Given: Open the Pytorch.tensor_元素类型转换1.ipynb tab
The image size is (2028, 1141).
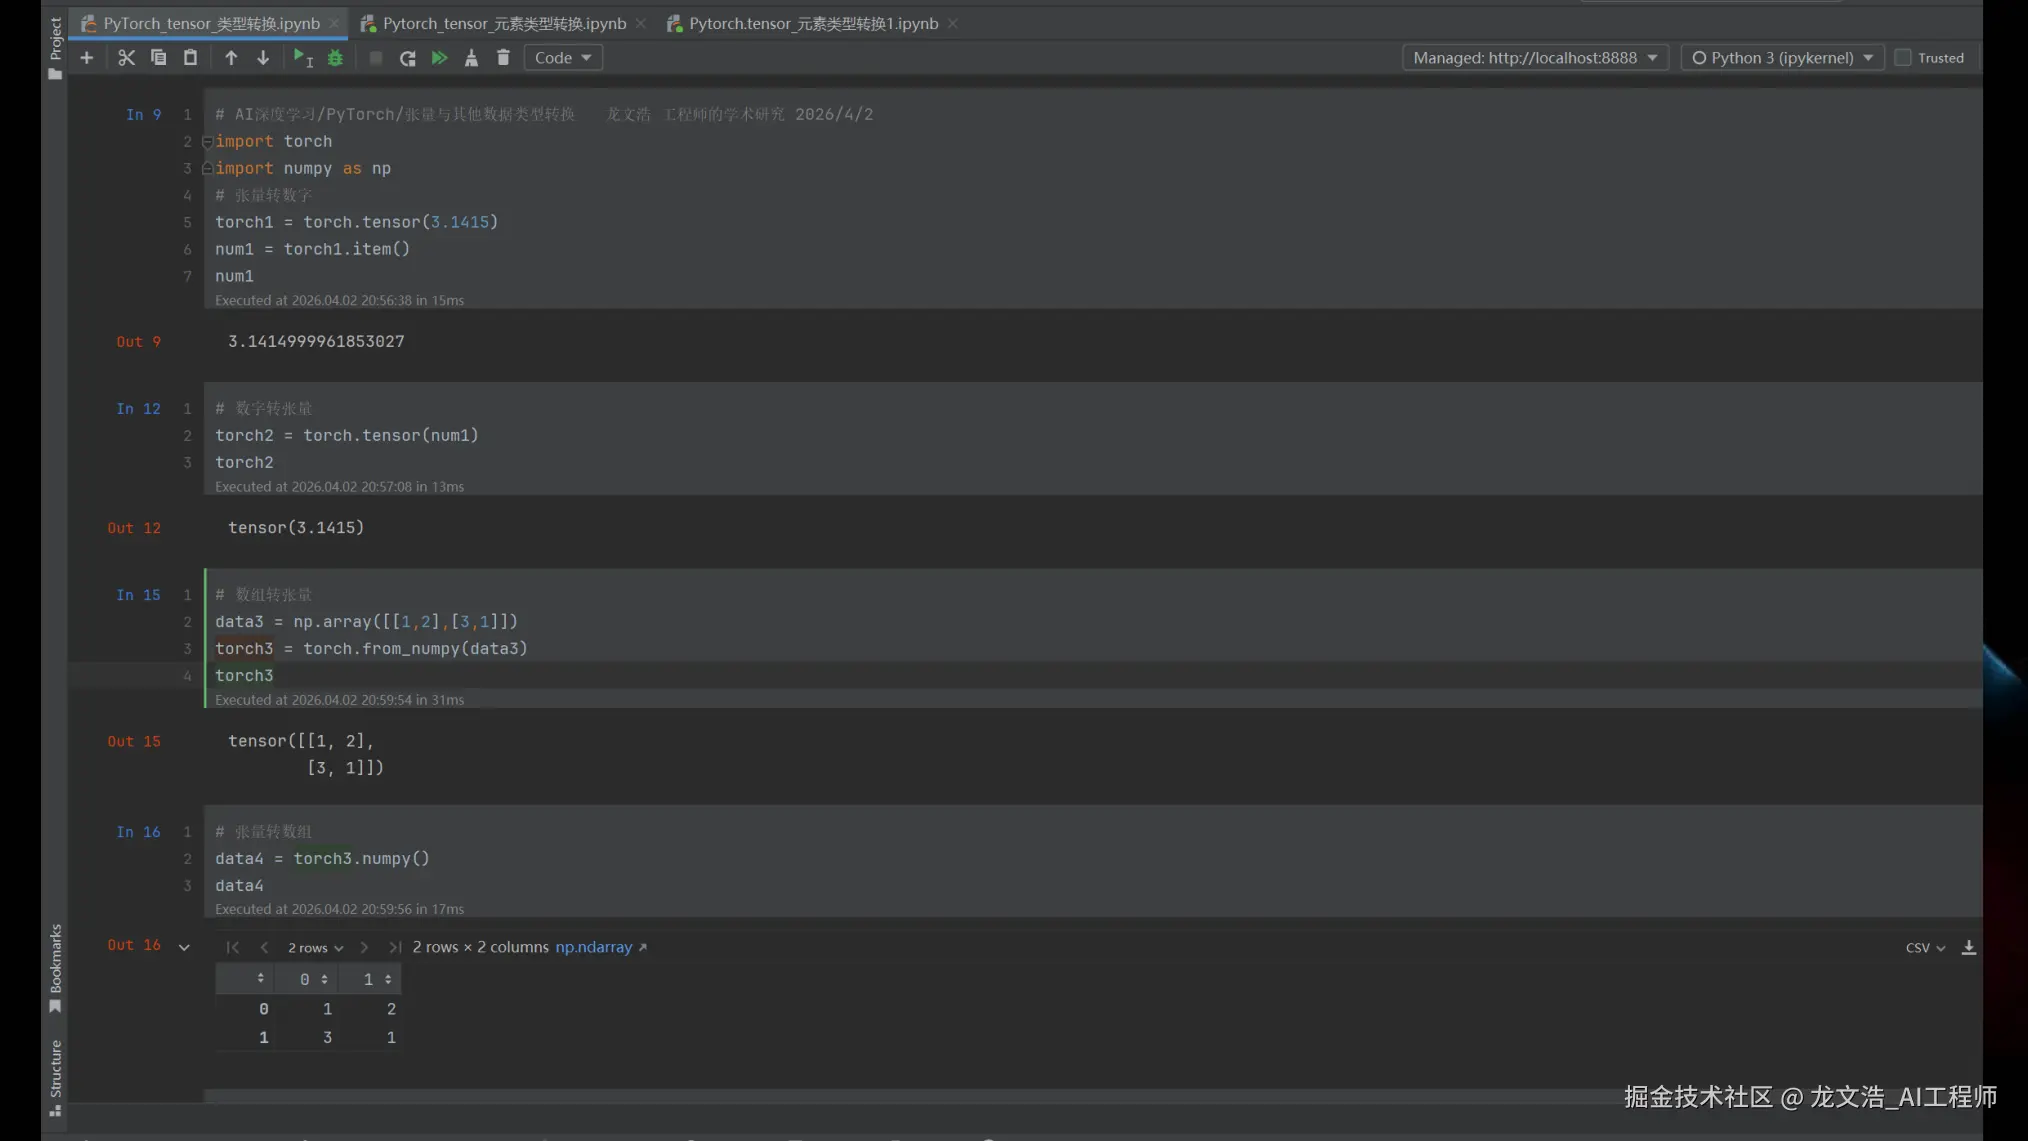Looking at the screenshot, I should click(x=813, y=23).
